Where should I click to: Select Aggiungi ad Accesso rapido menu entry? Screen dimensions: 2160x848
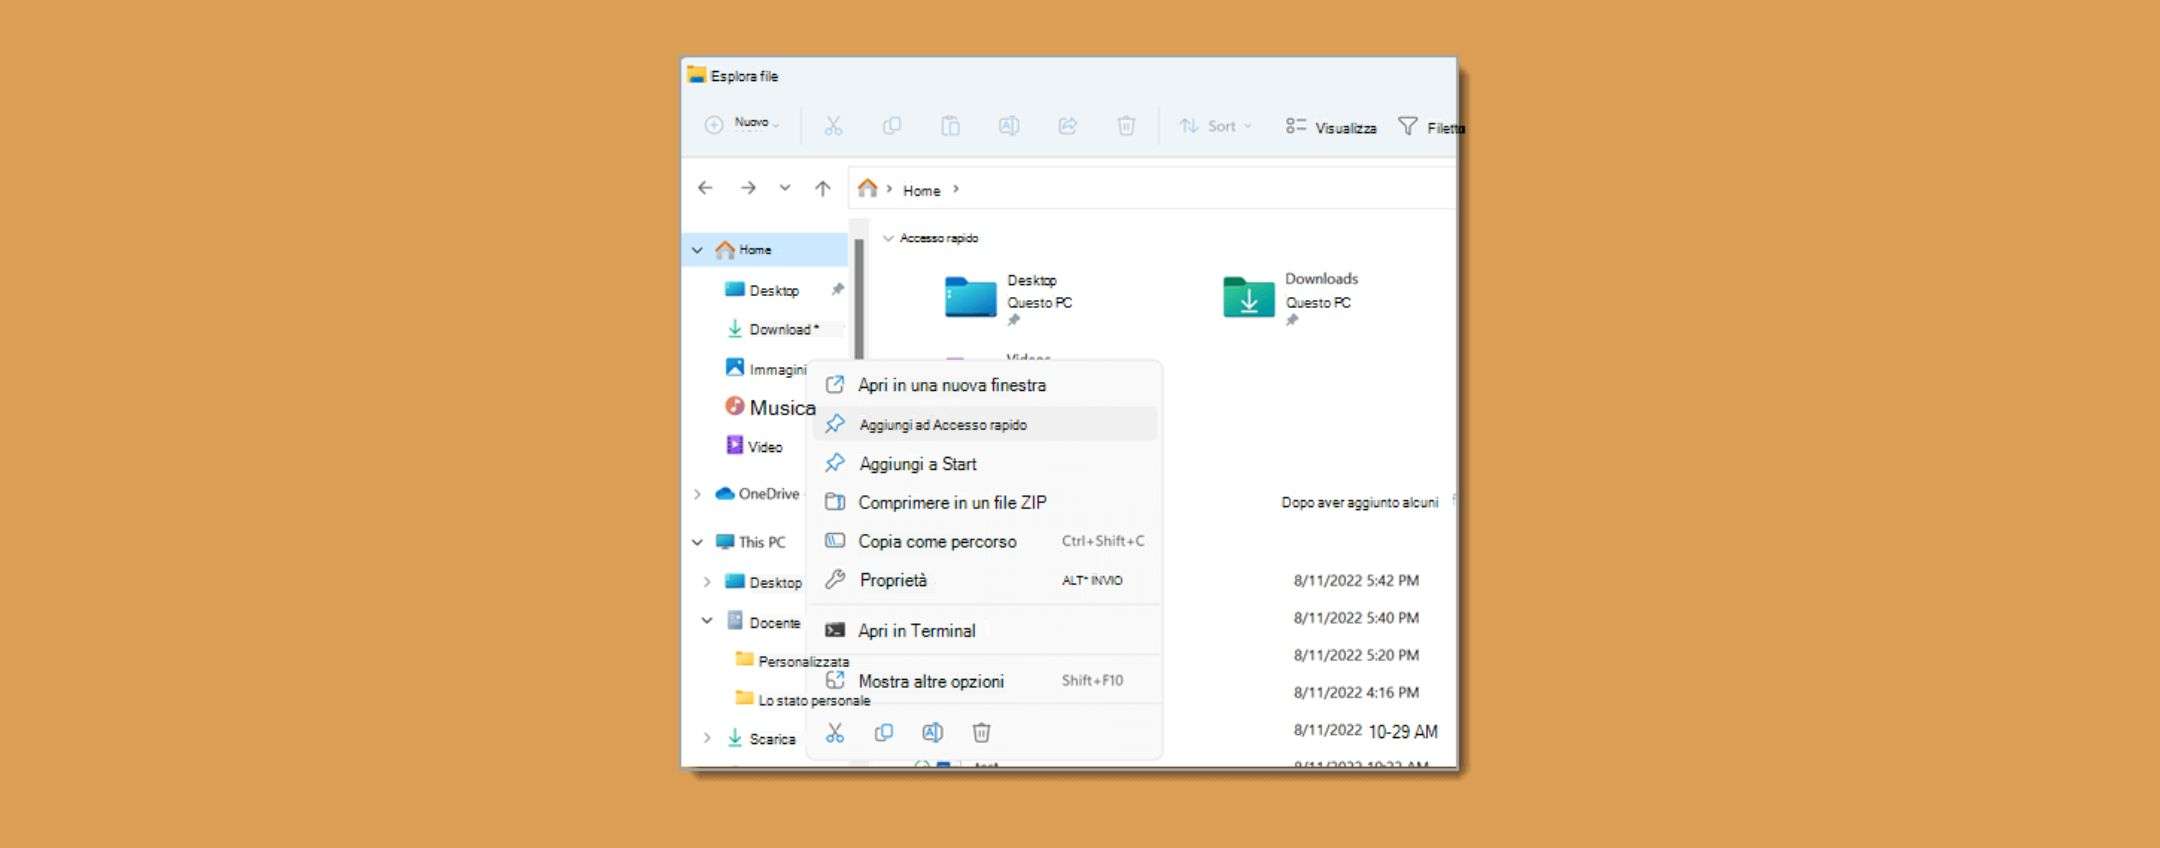(942, 425)
